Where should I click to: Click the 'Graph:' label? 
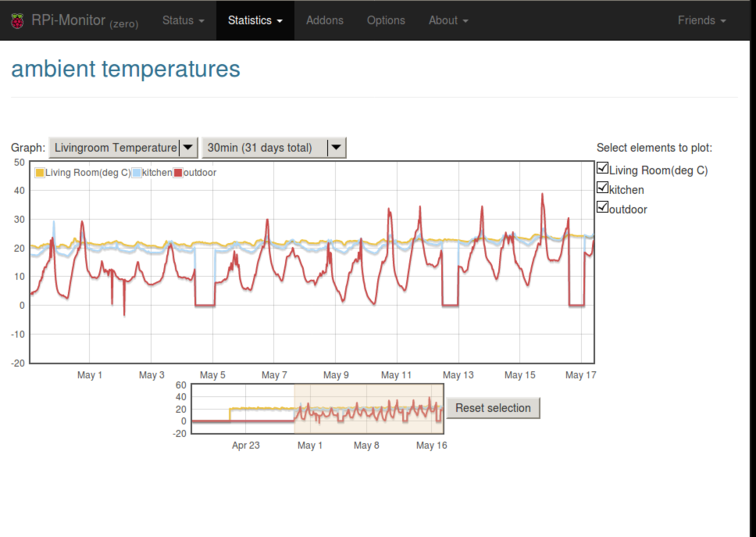[28, 148]
